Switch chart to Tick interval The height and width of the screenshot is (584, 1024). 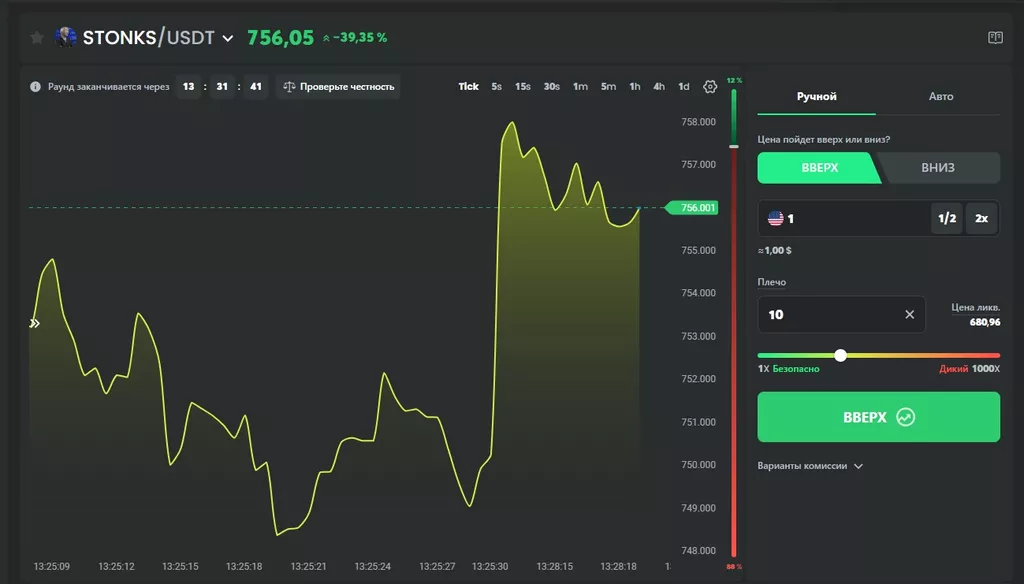point(468,87)
